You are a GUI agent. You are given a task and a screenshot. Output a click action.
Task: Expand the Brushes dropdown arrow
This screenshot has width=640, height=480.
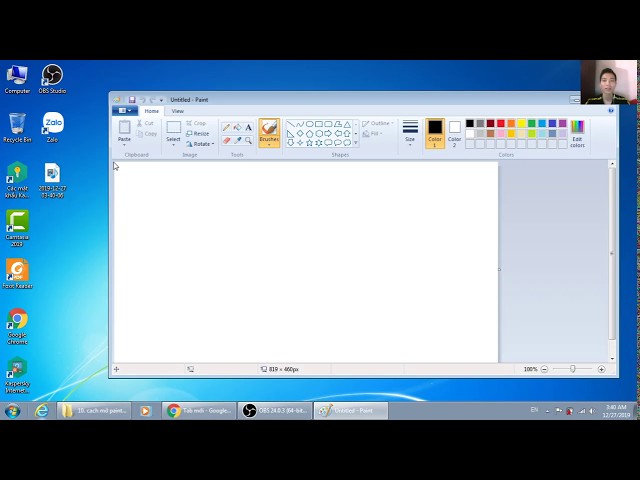[x=269, y=145]
